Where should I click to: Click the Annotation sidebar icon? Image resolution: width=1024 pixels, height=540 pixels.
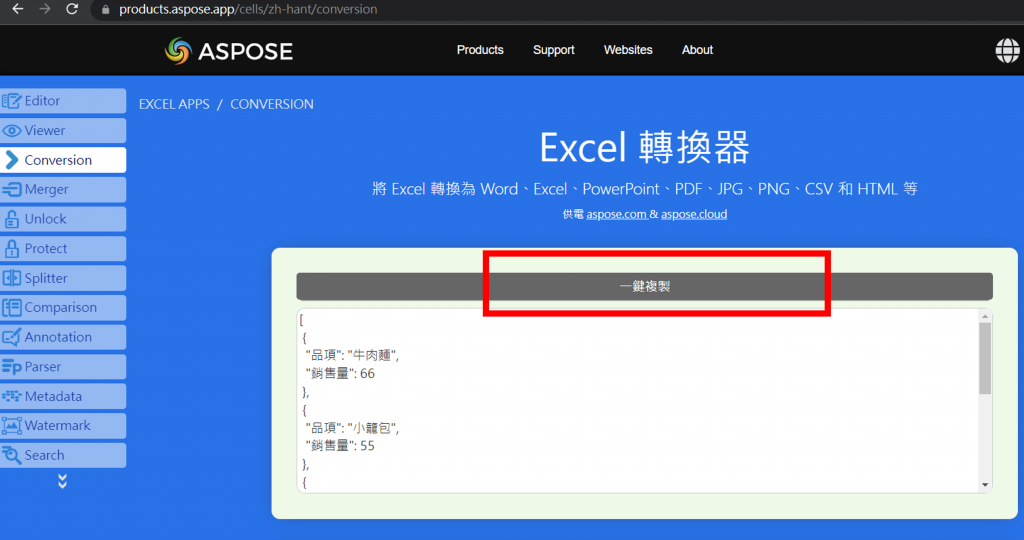tap(11, 337)
